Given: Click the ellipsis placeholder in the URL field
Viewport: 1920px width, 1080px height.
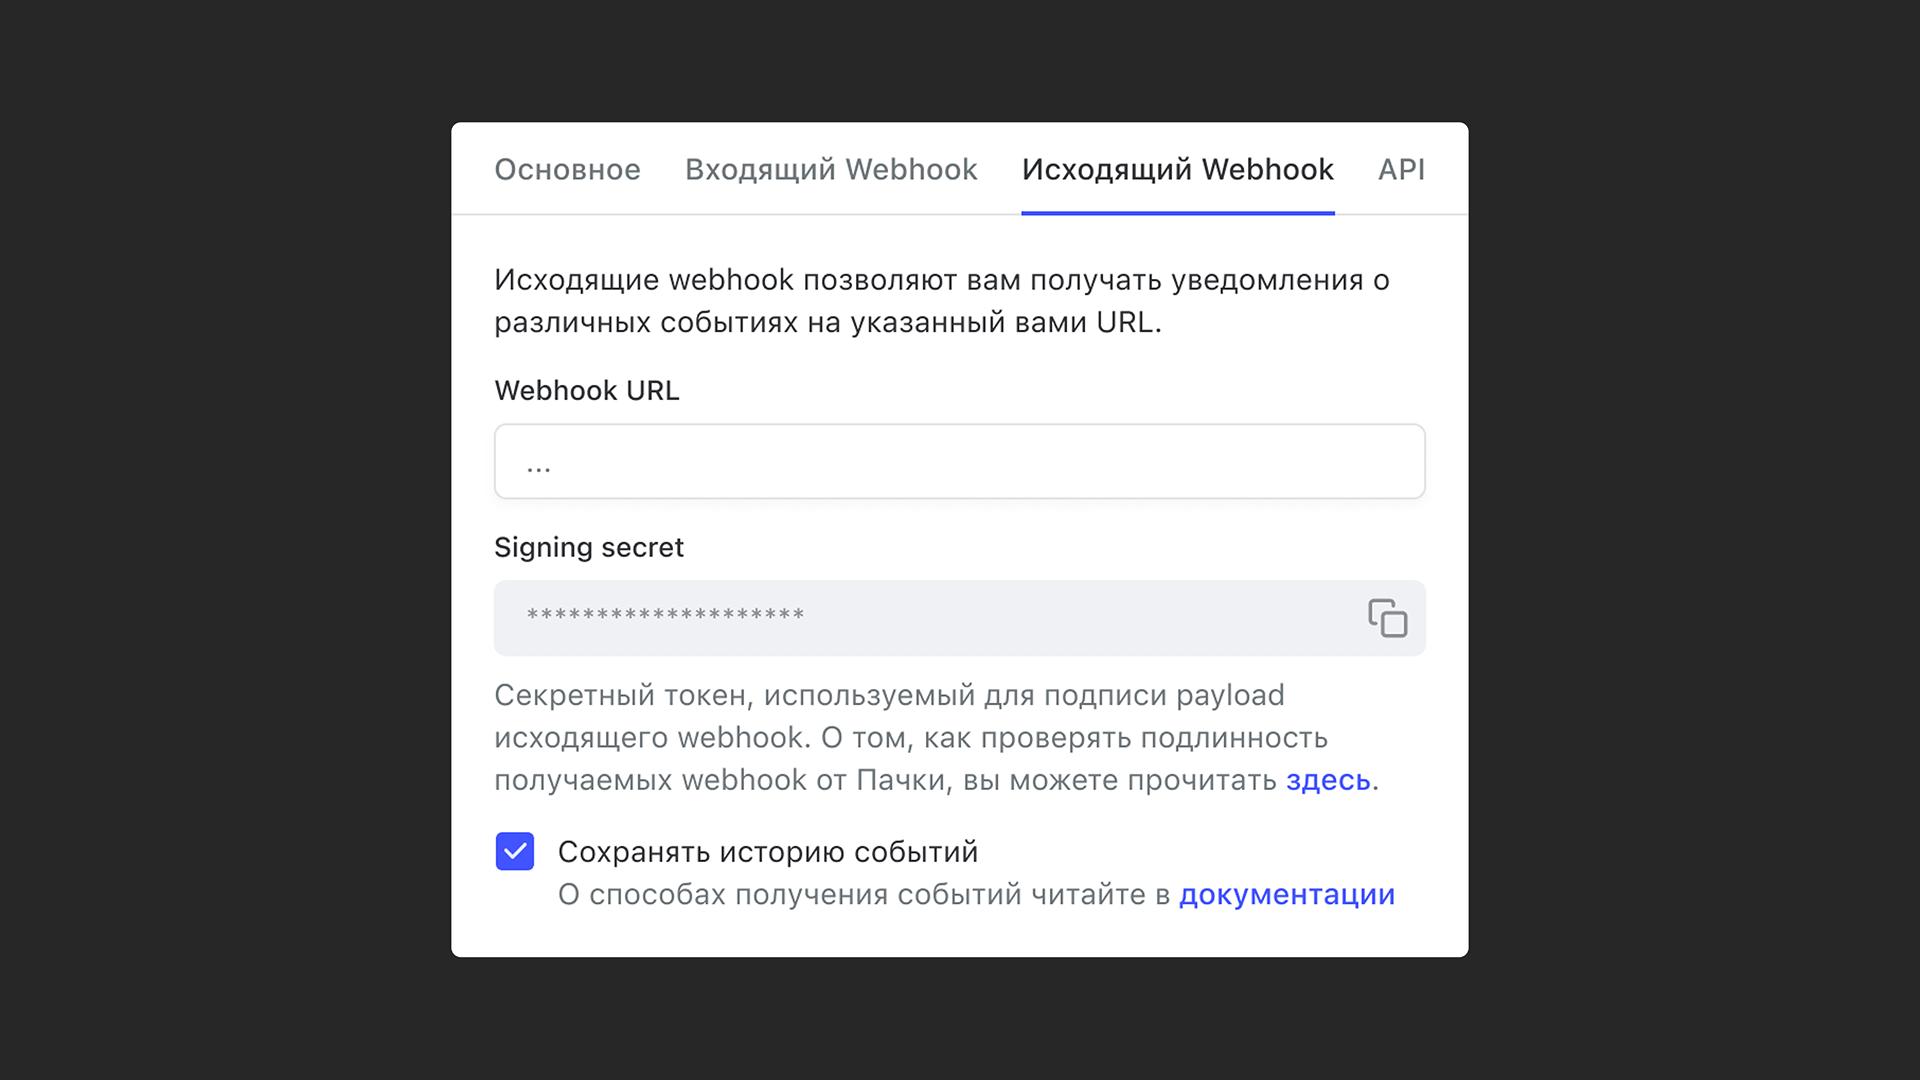Looking at the screenshot, I should 538,464.
